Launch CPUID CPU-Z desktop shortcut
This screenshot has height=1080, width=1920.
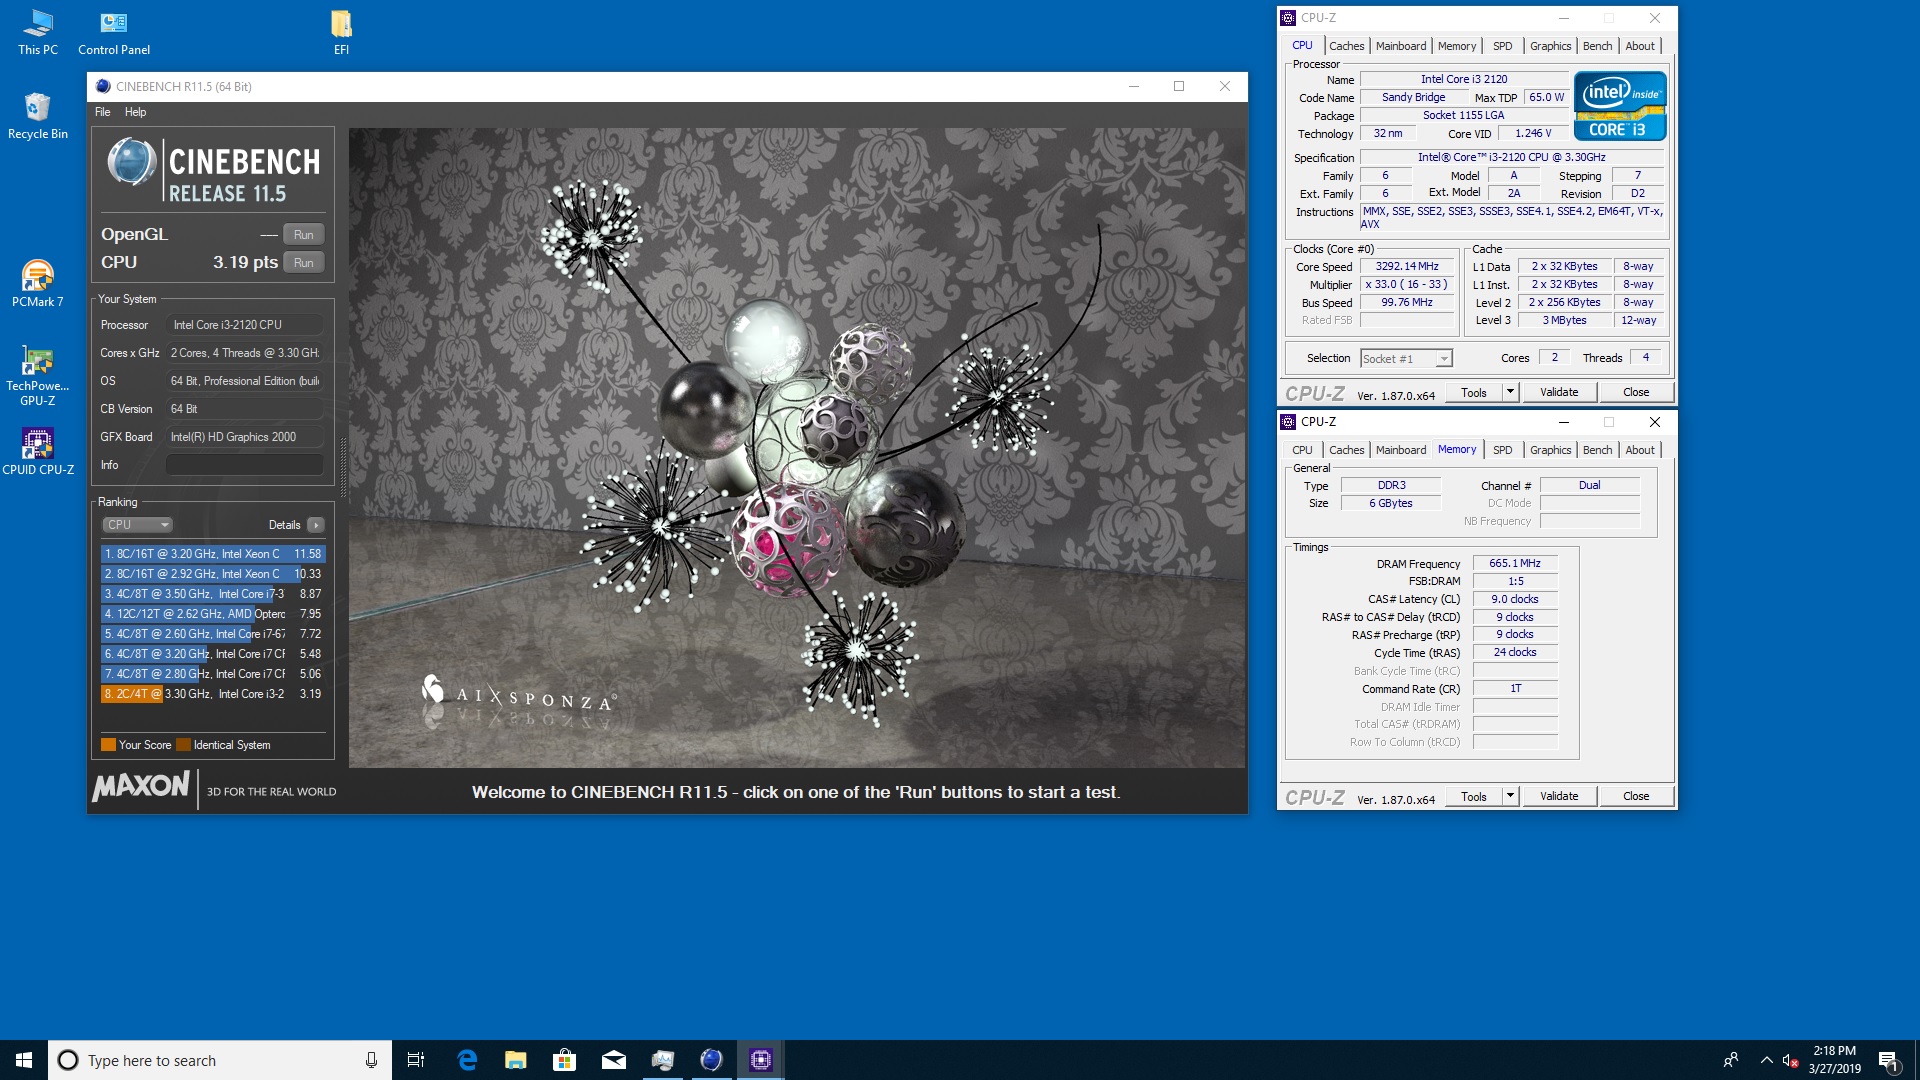(38, 452)
